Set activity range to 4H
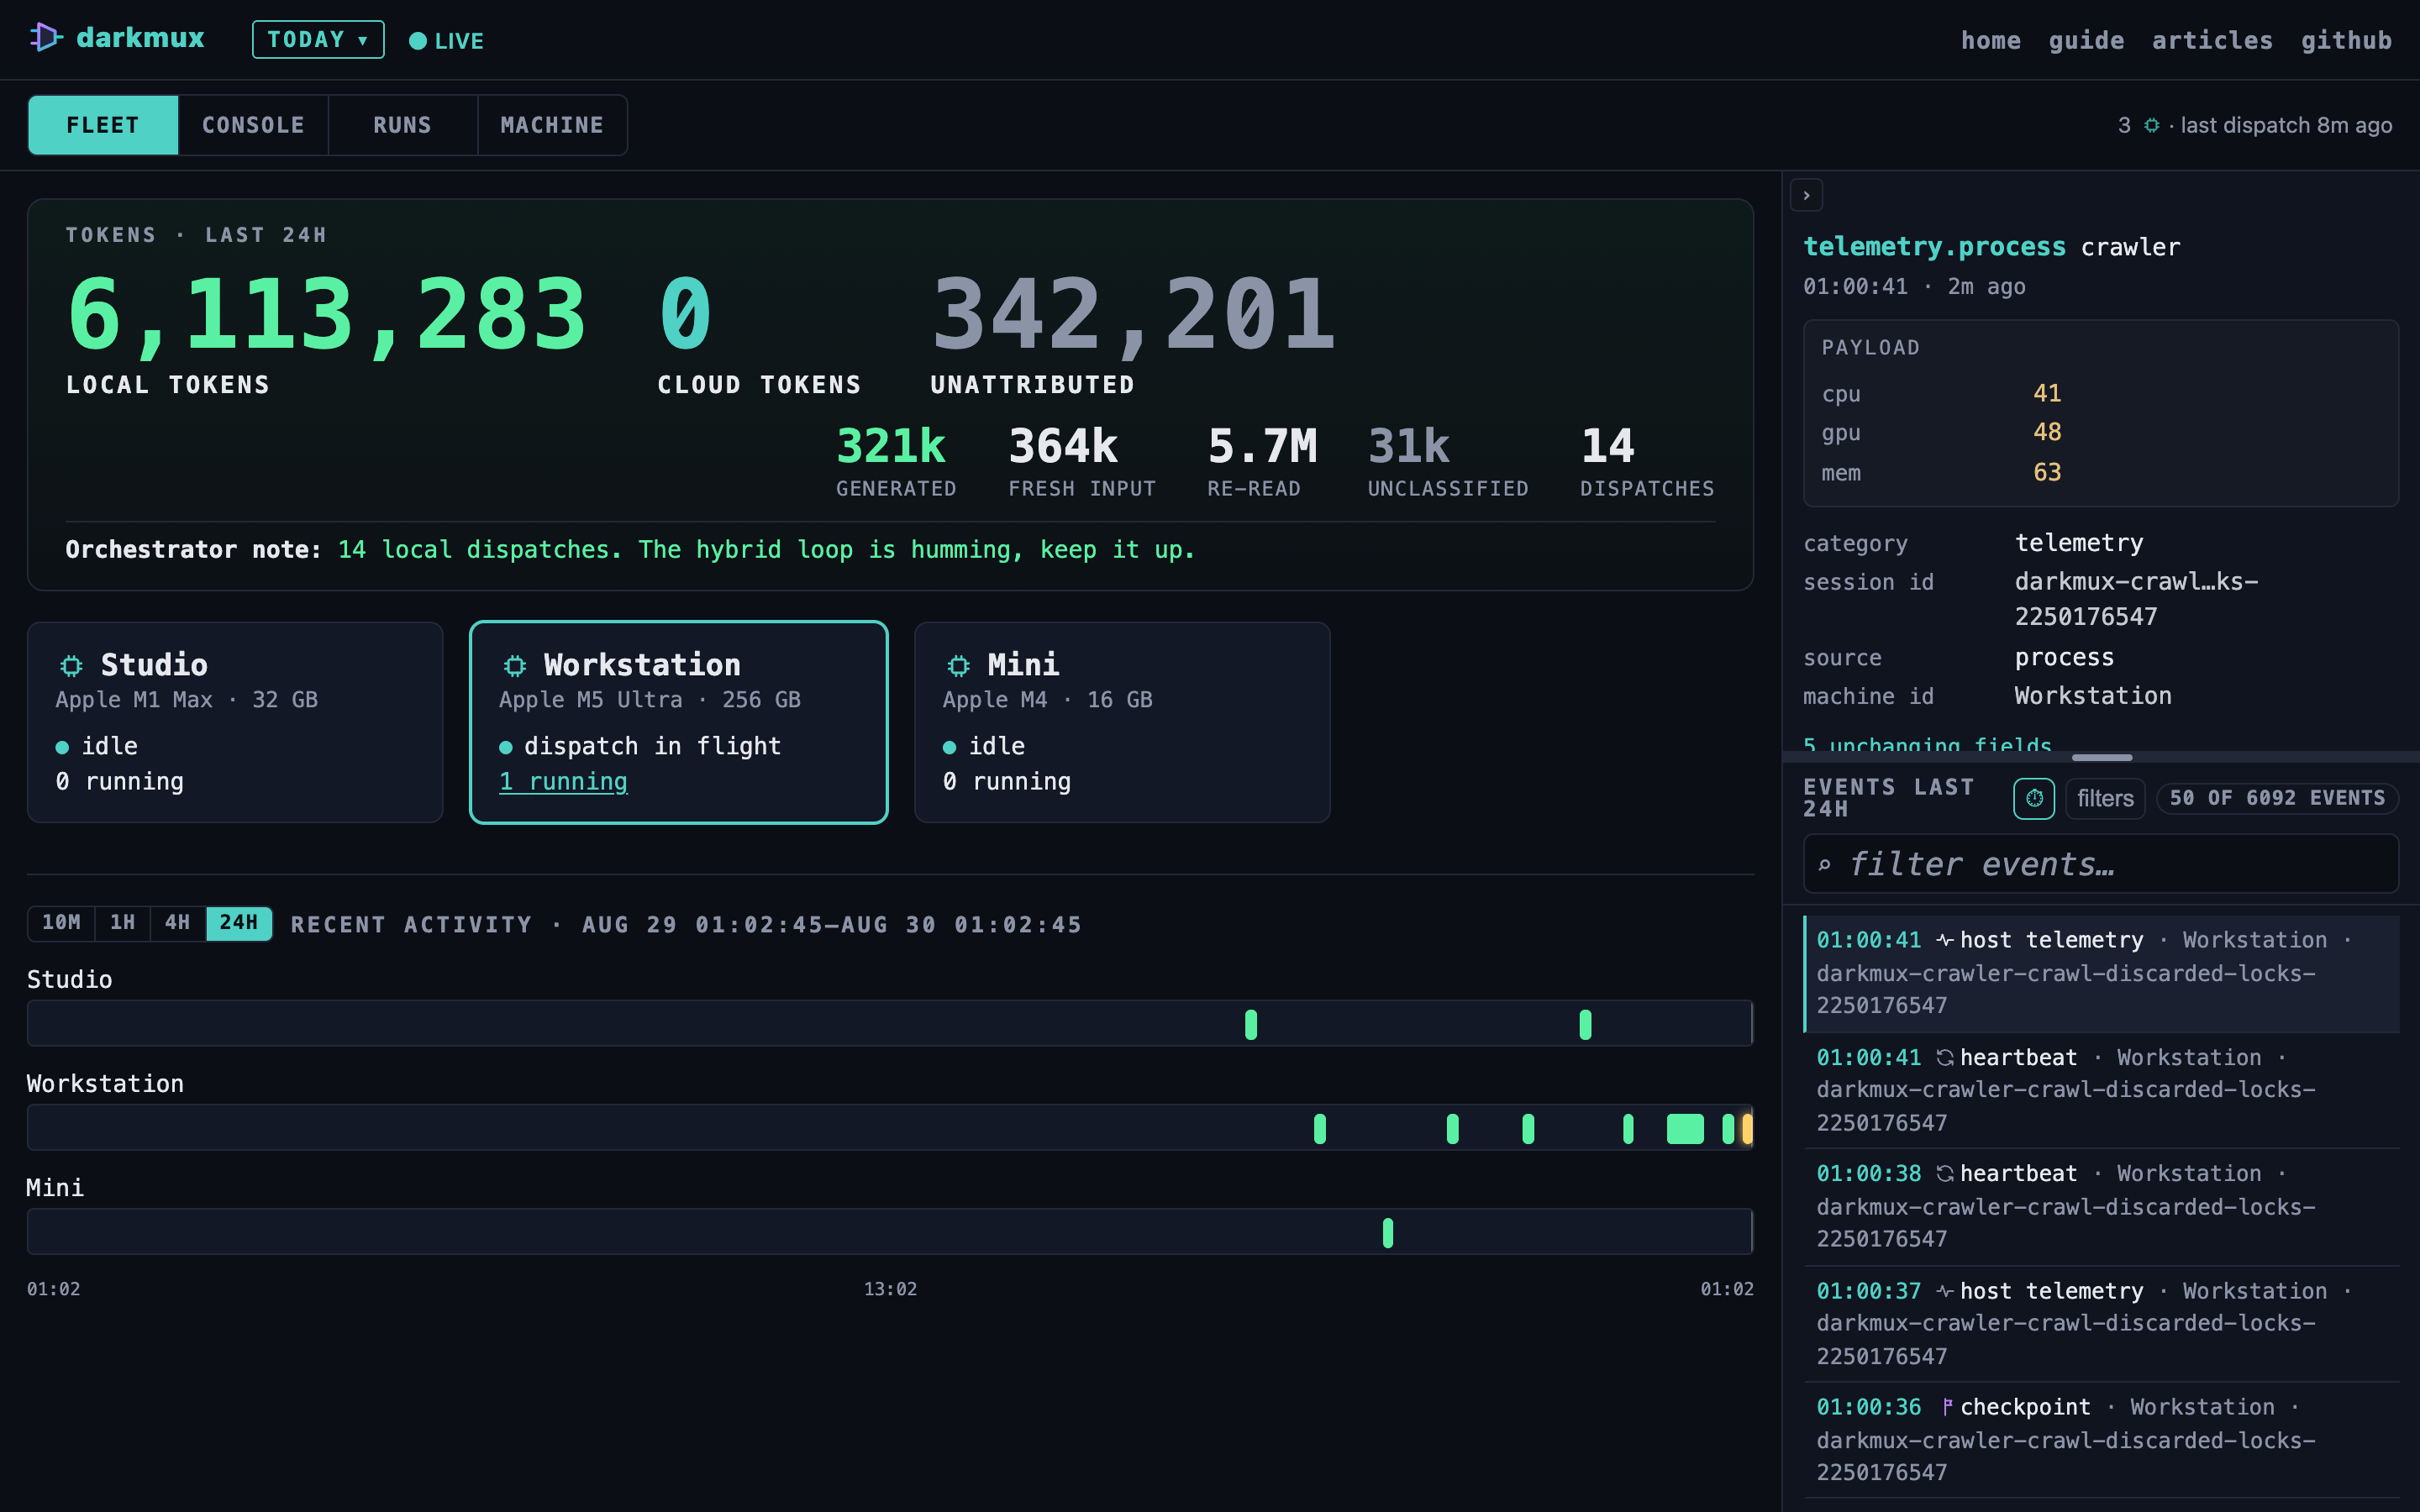The image size is (2420, 1512). click(x=177, y=922)
